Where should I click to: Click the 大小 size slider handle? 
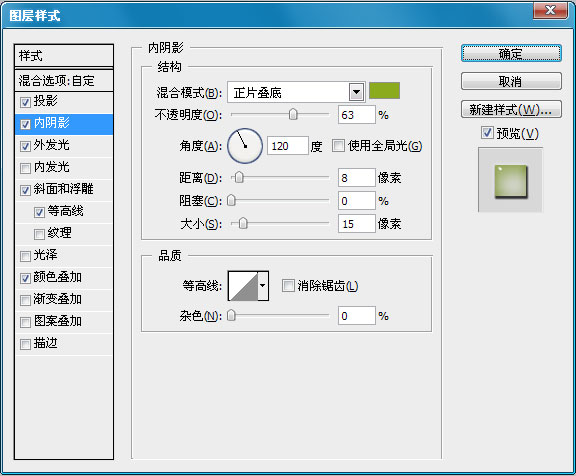click(x=243, y=223)
